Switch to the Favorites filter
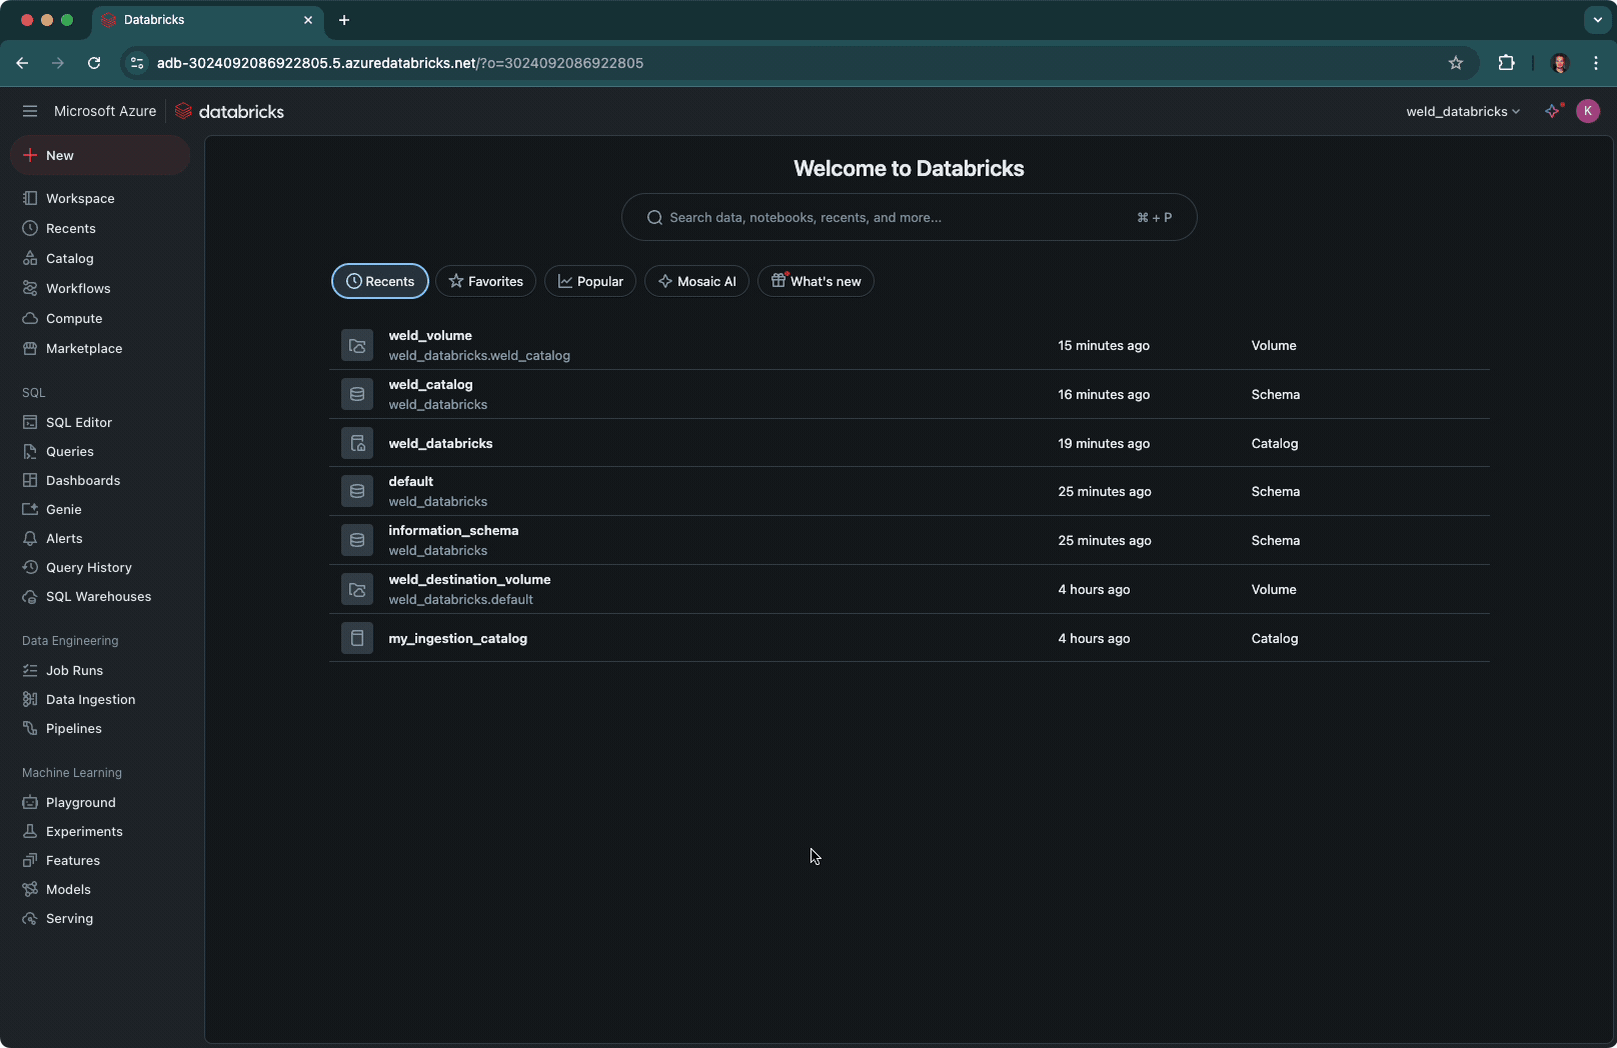Viewport: 1617px width, 1048px height. [485, 281]
